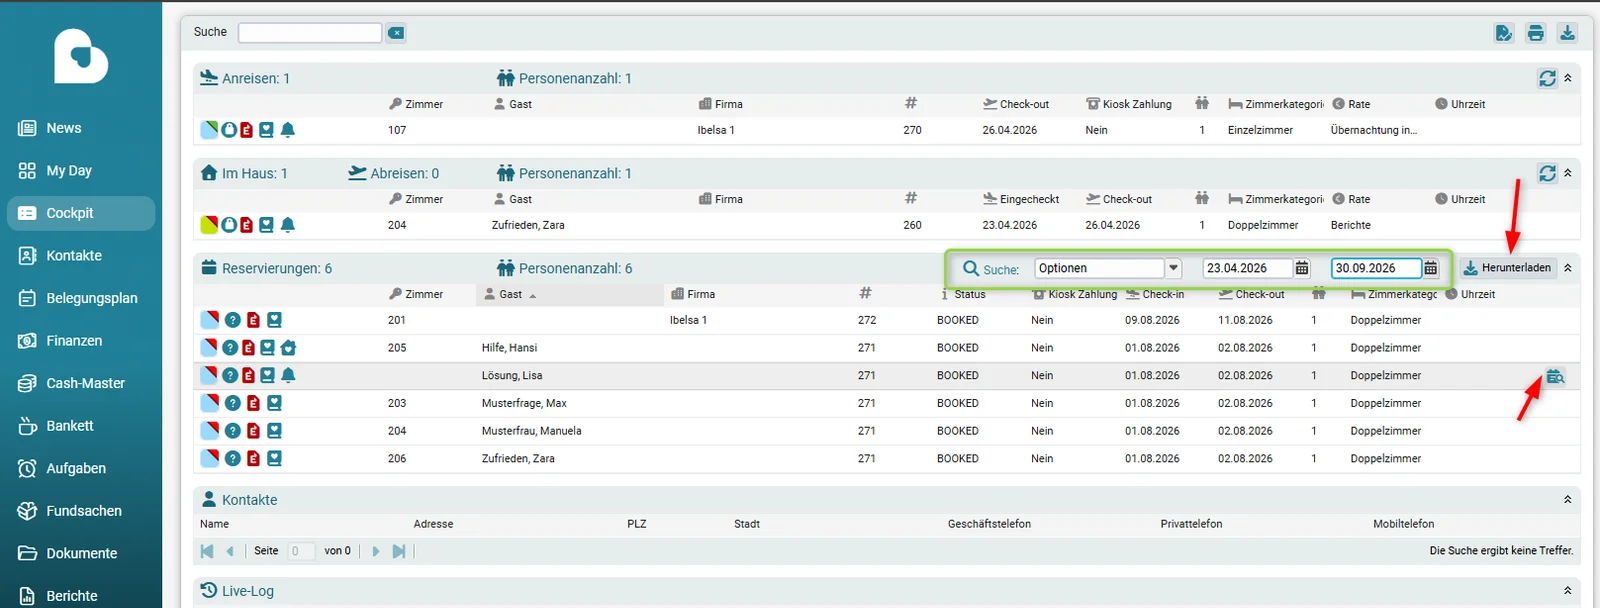Select the Musterfrage, Max reservation row

click(x=887, y=403)
